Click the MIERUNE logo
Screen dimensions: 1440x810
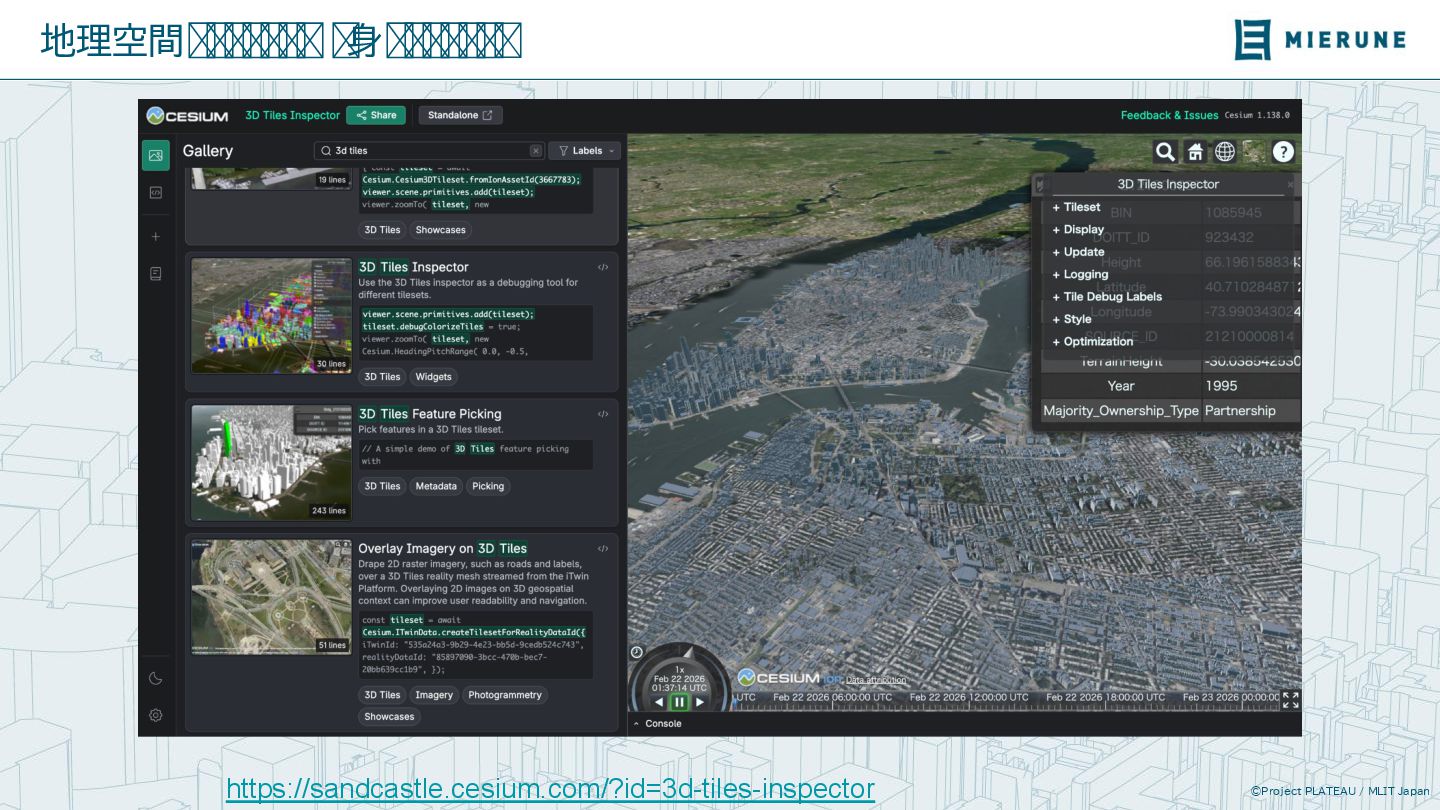[x=1319, y=39]
